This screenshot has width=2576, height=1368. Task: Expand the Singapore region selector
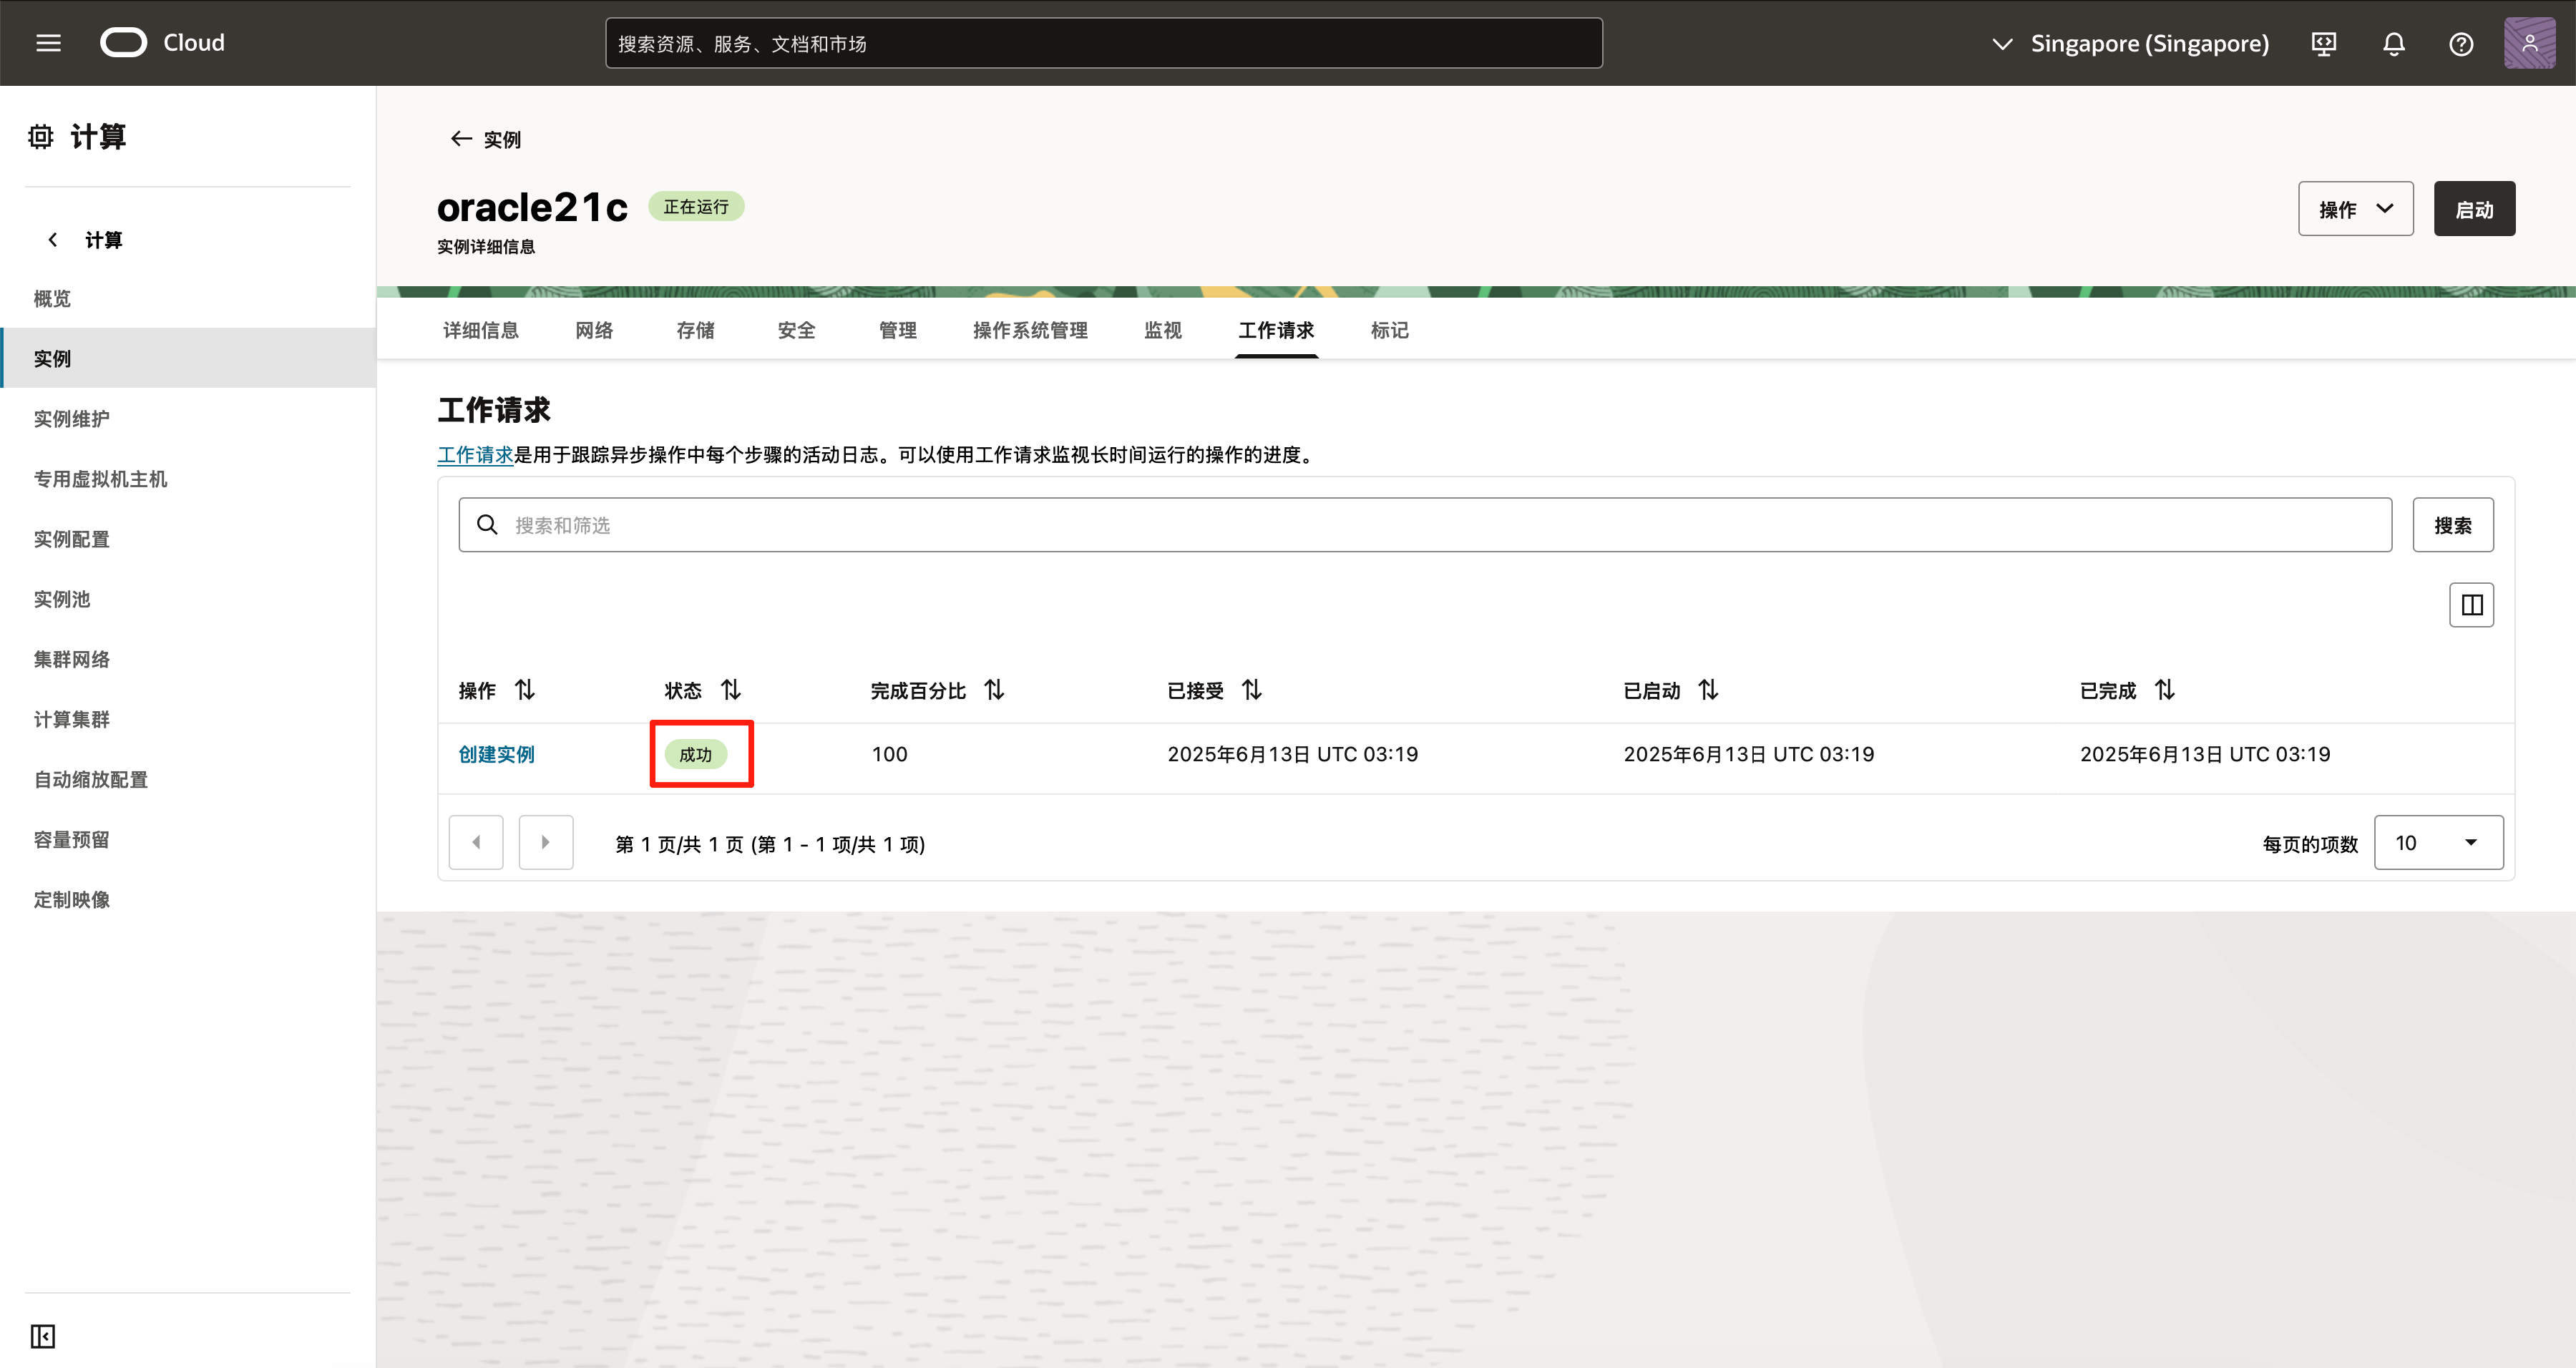pyautogui.click(x=2130, y=44)
